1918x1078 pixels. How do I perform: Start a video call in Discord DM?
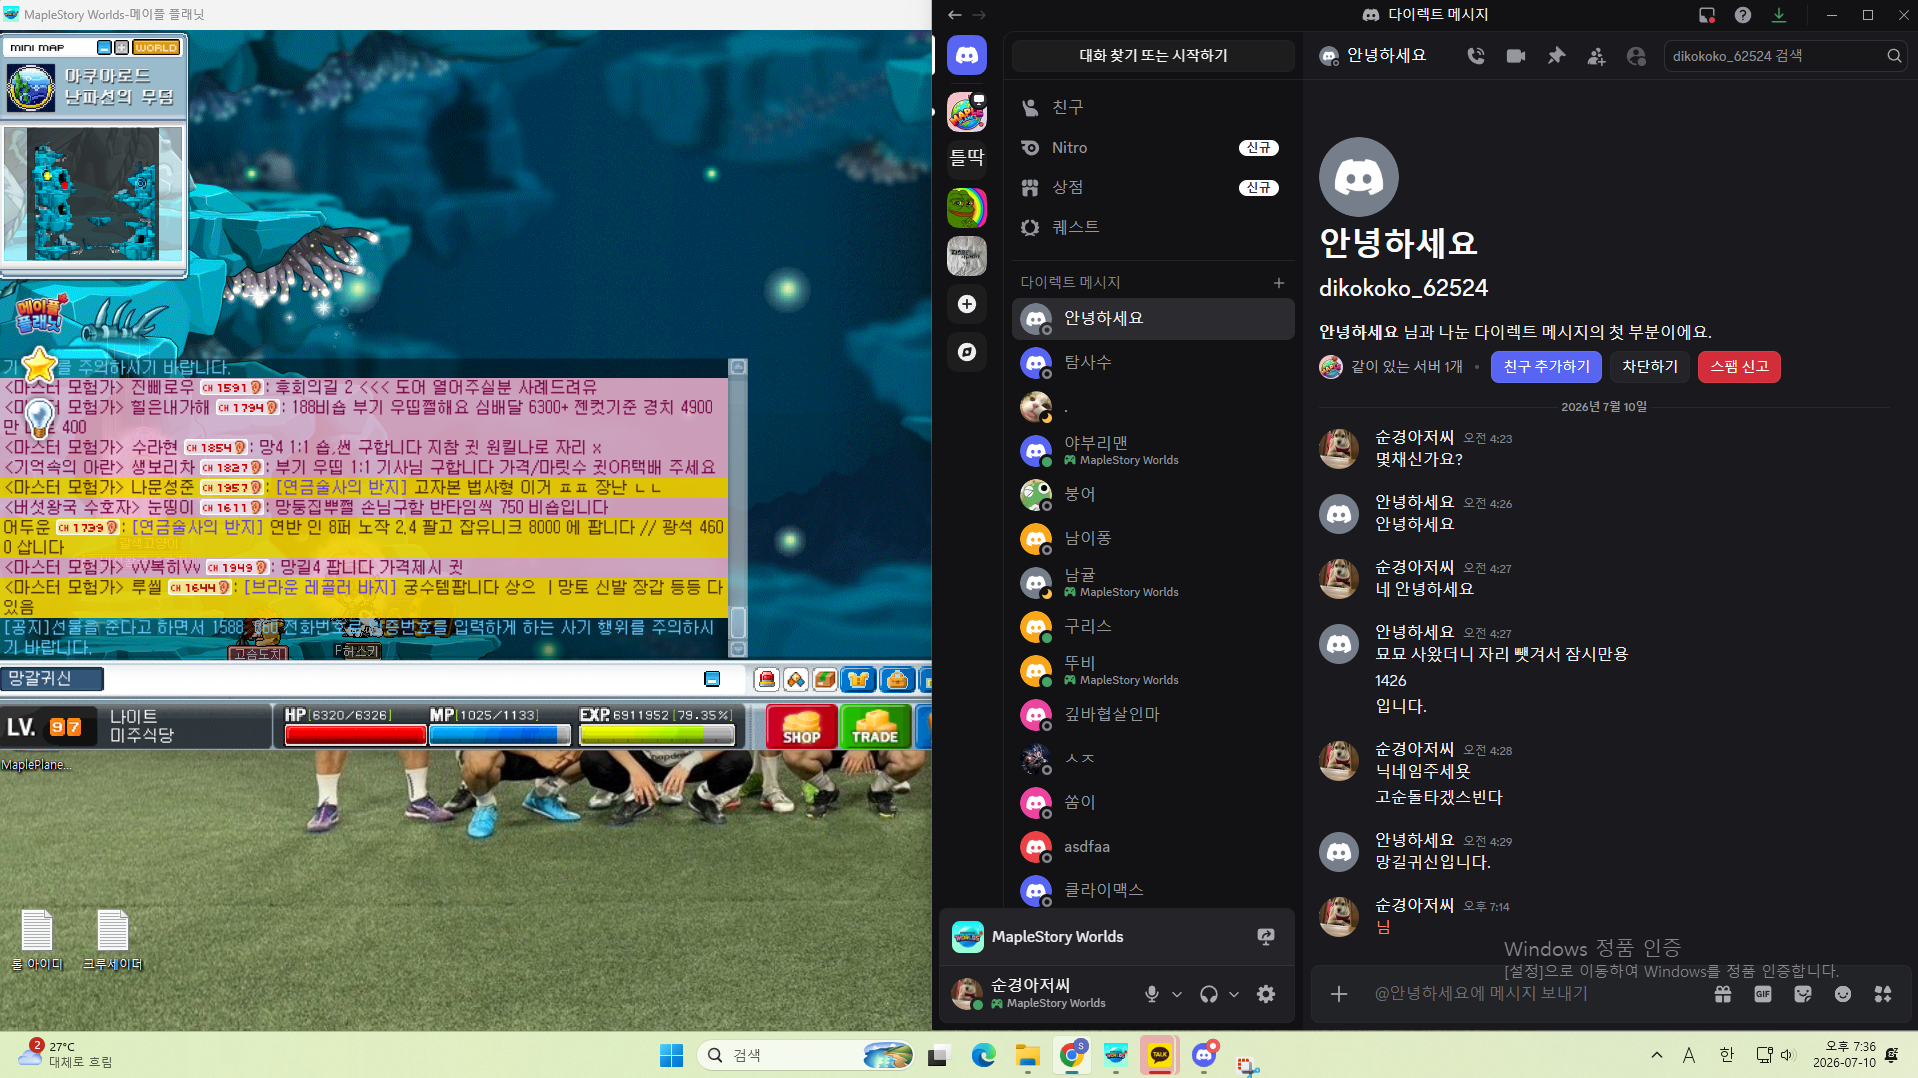coord(1516,56)
